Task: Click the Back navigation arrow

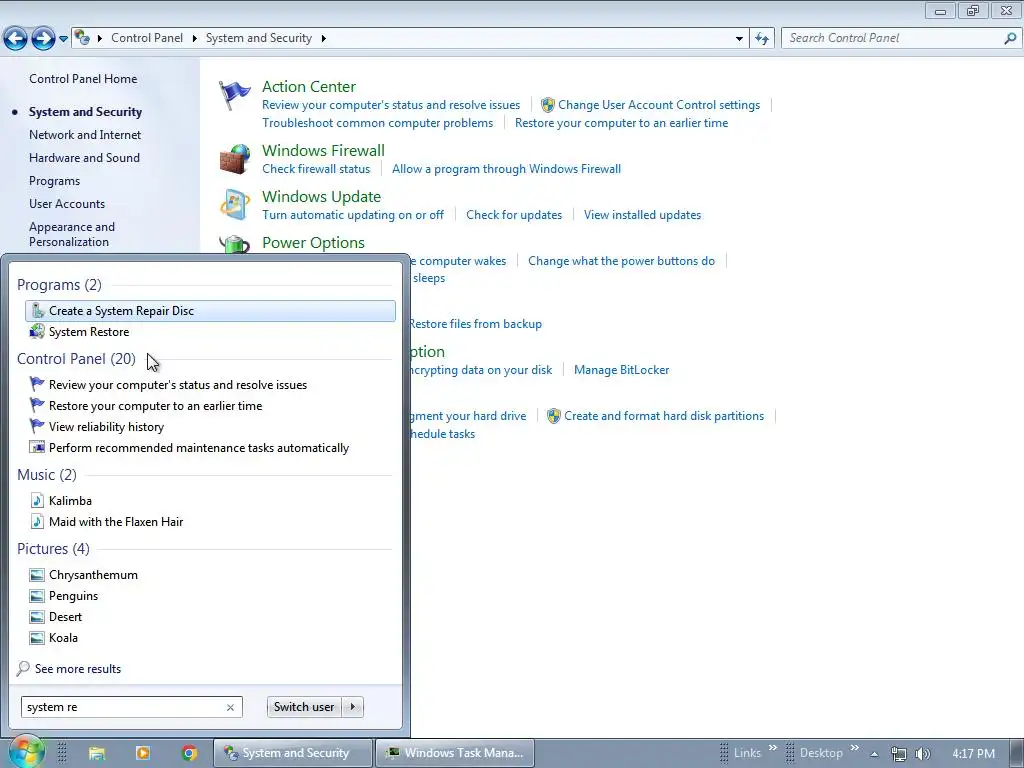Action: pyautogui.click(x=16, y=39)
